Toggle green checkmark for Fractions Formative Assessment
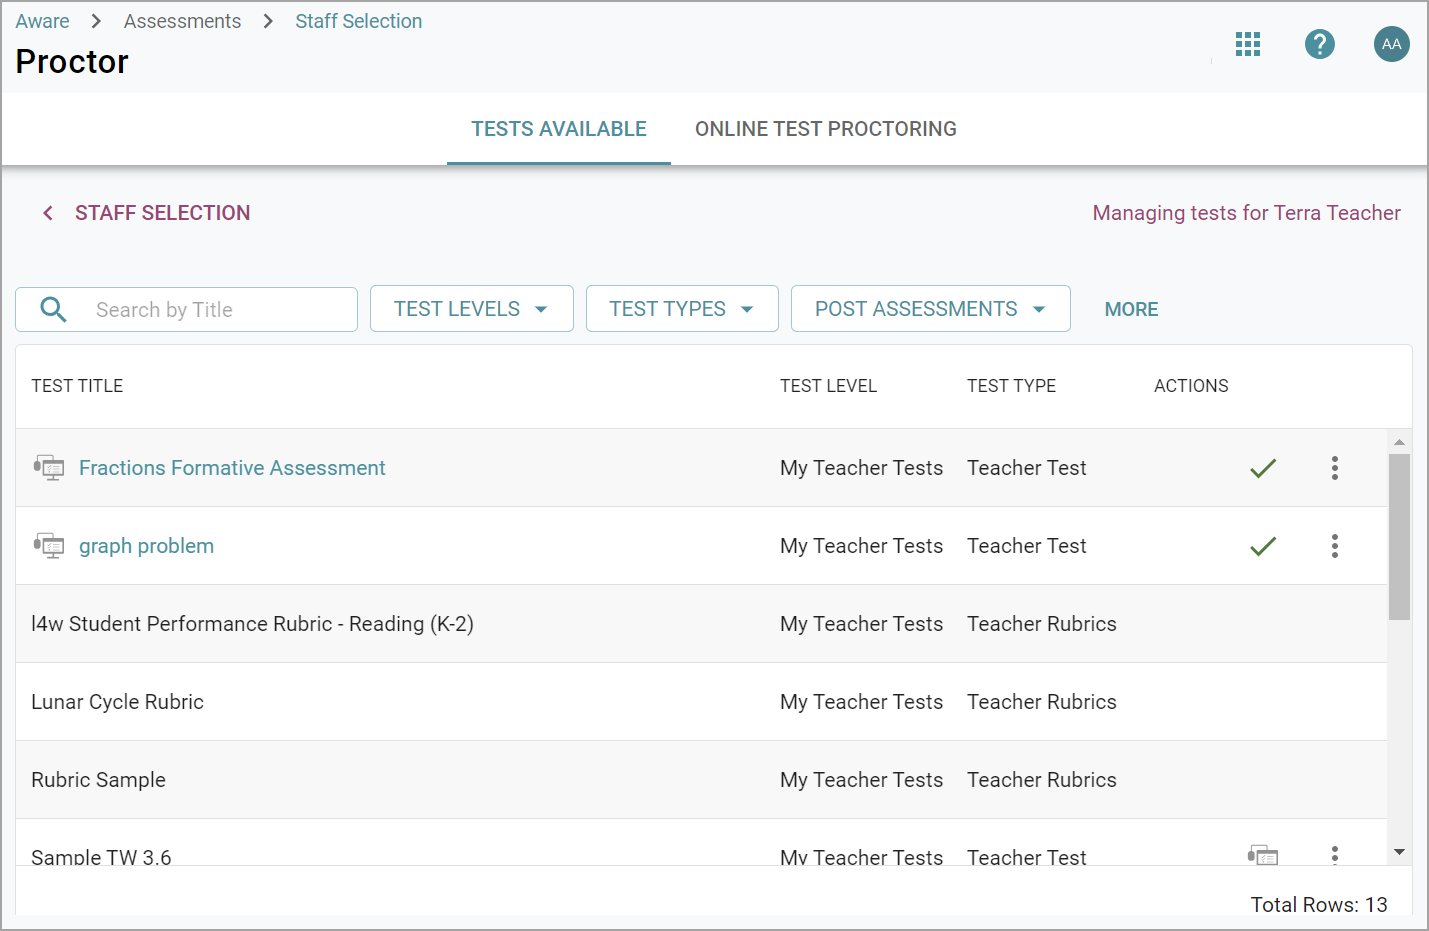Viewport: 1429px width, 931px height. [1263, 468]
